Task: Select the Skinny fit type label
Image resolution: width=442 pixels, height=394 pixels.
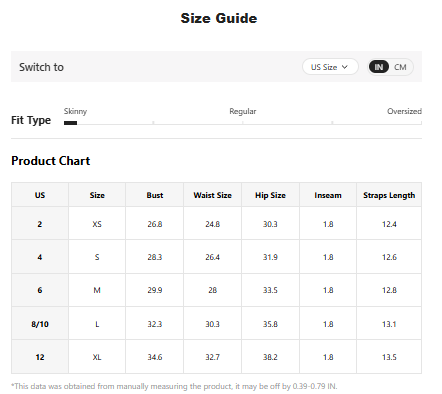Action: 75,111
